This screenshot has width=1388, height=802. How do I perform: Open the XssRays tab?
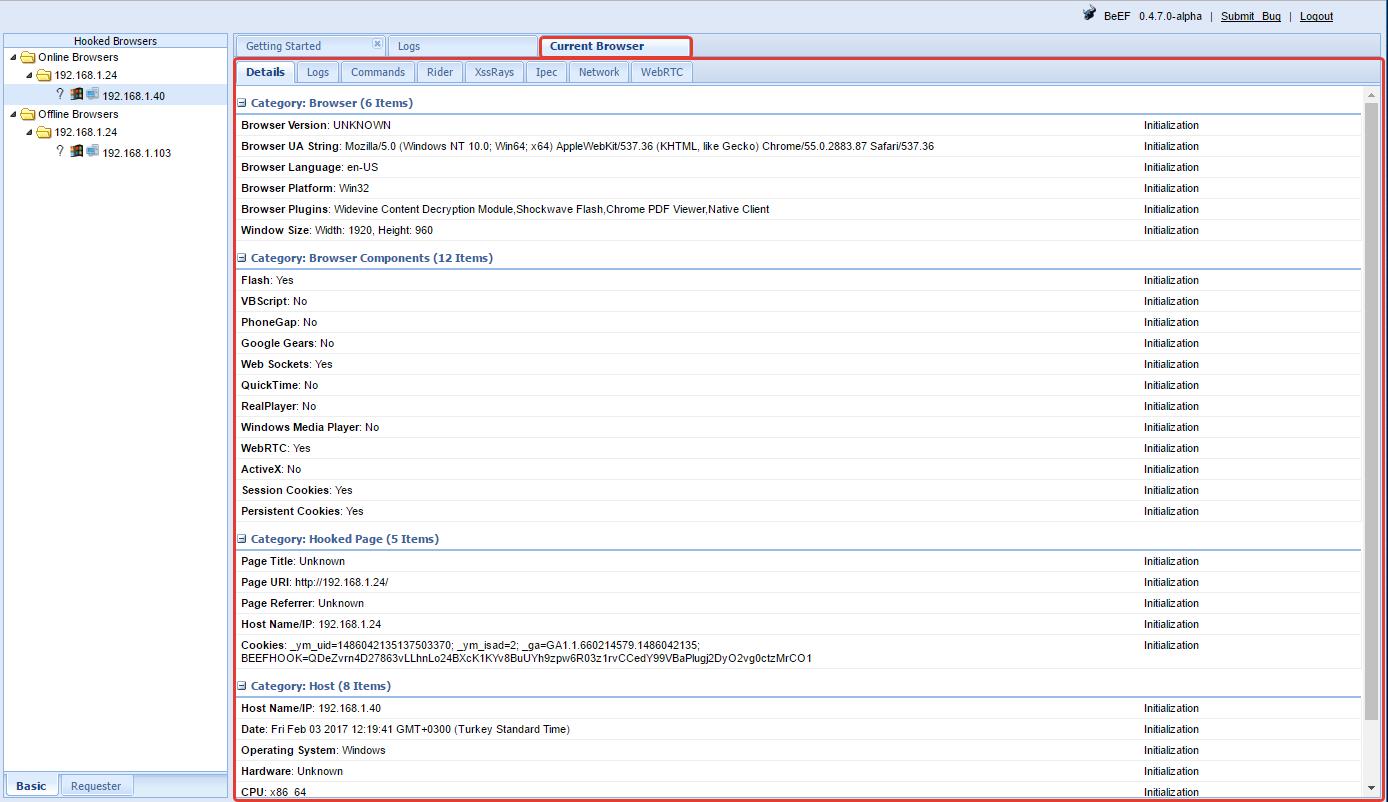coord(494,71)
